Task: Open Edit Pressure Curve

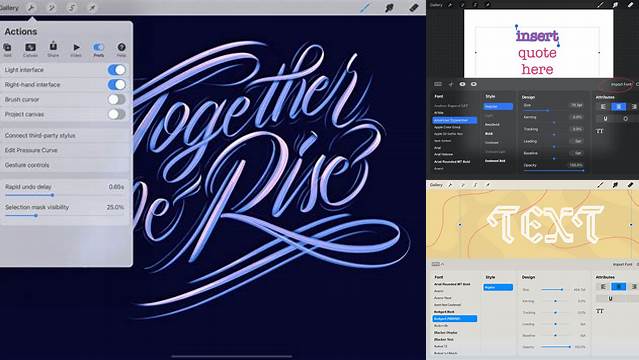Action: [x=65, y=150]
